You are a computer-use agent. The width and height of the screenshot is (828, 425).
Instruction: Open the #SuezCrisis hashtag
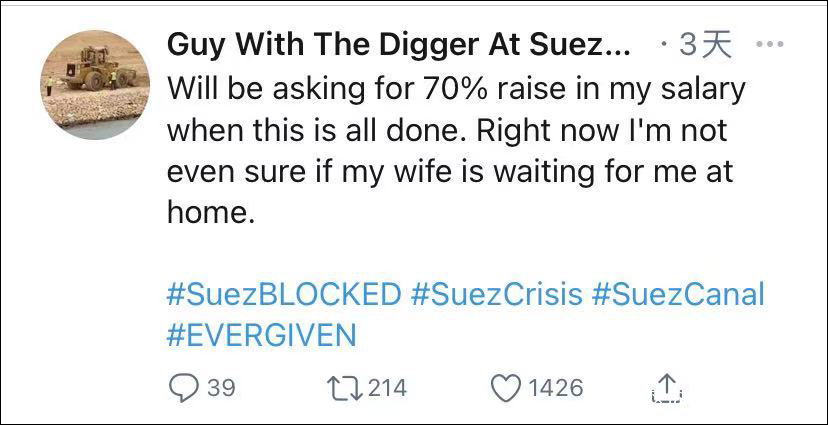495,294
